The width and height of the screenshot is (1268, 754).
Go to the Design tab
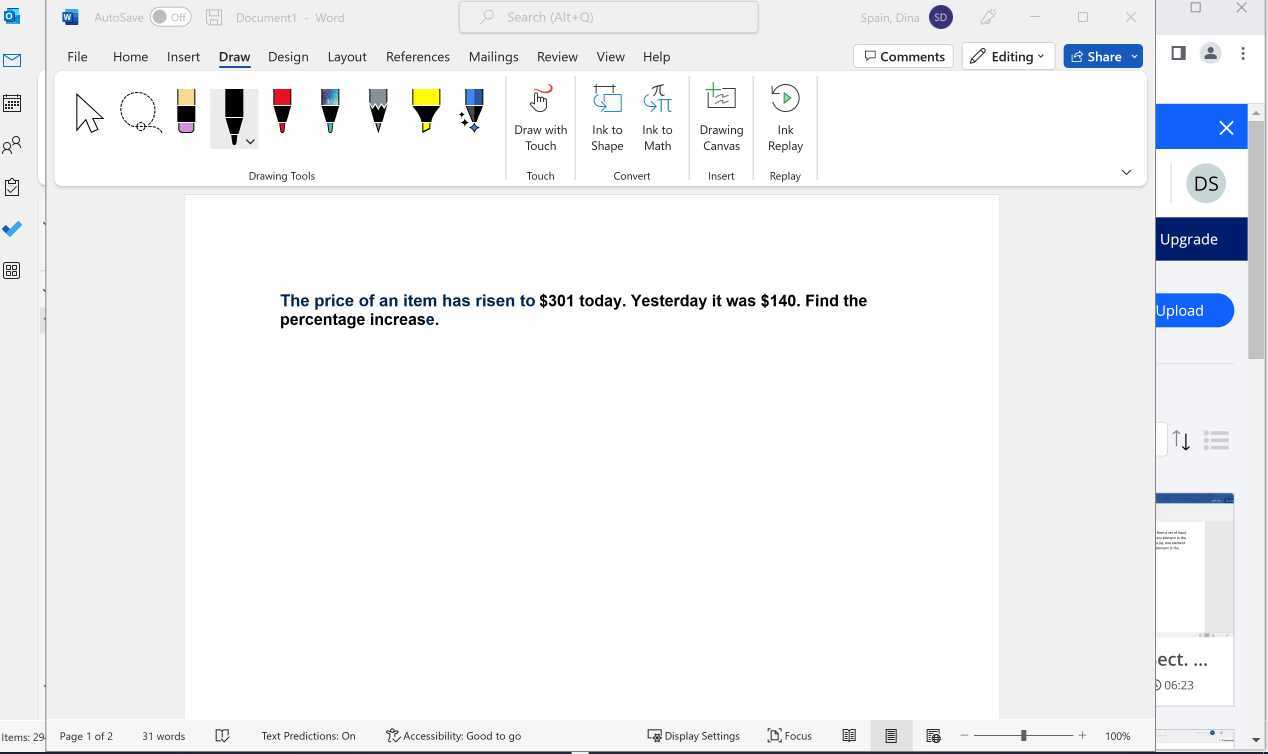(288, 57)
